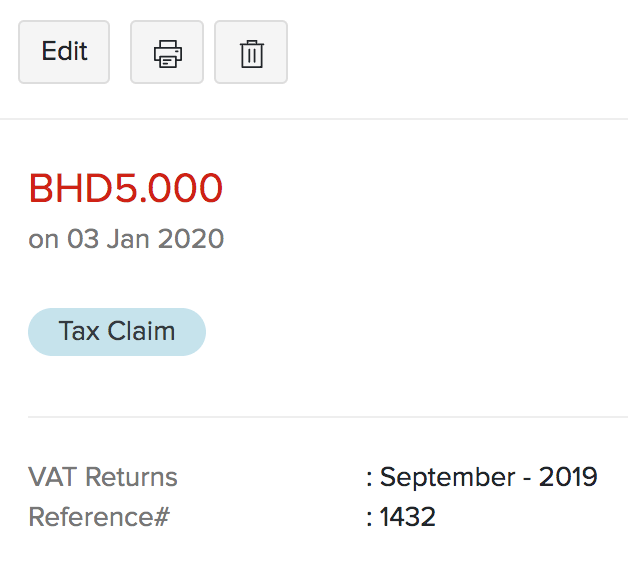Open Edit mode for this payment

(x=64, y=52)
